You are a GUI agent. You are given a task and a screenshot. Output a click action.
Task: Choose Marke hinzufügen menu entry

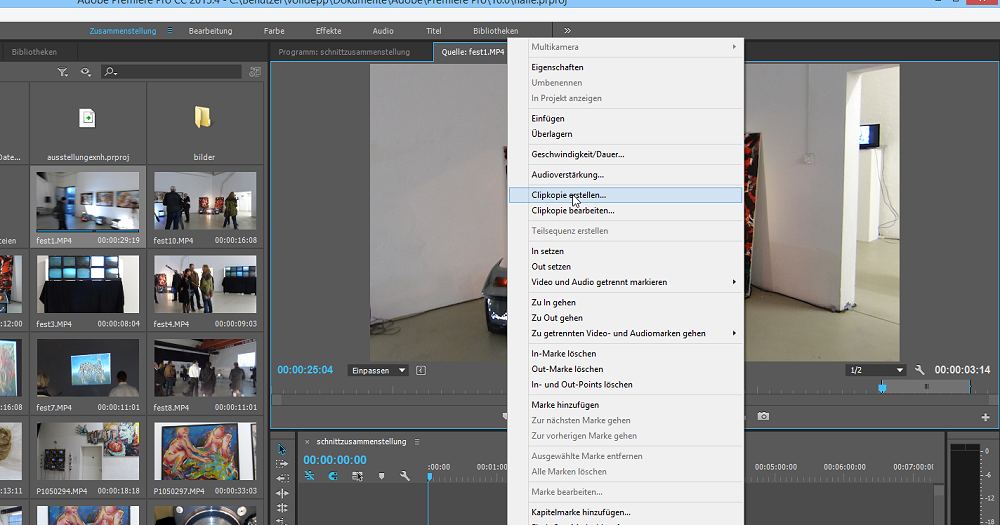click(x=626, y=405)
